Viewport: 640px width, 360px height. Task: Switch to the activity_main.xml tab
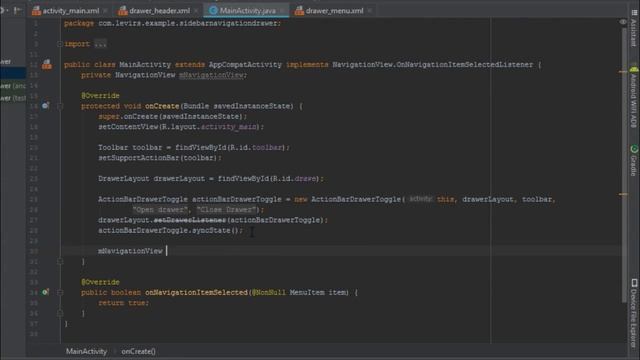point(71,11)
